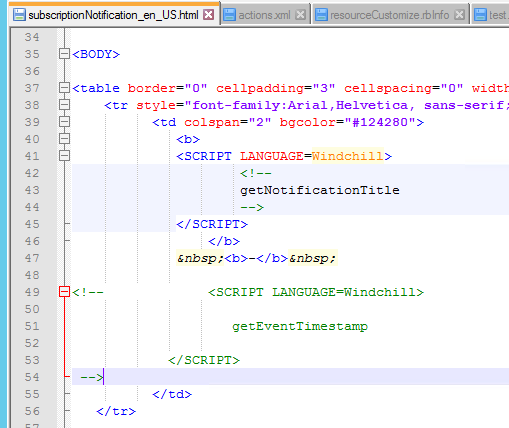Image resolution: width=509 pixels, height=428 pixels.
Task: Close the resourceCustomize.rbInfo tab
Action: (459, 15)
